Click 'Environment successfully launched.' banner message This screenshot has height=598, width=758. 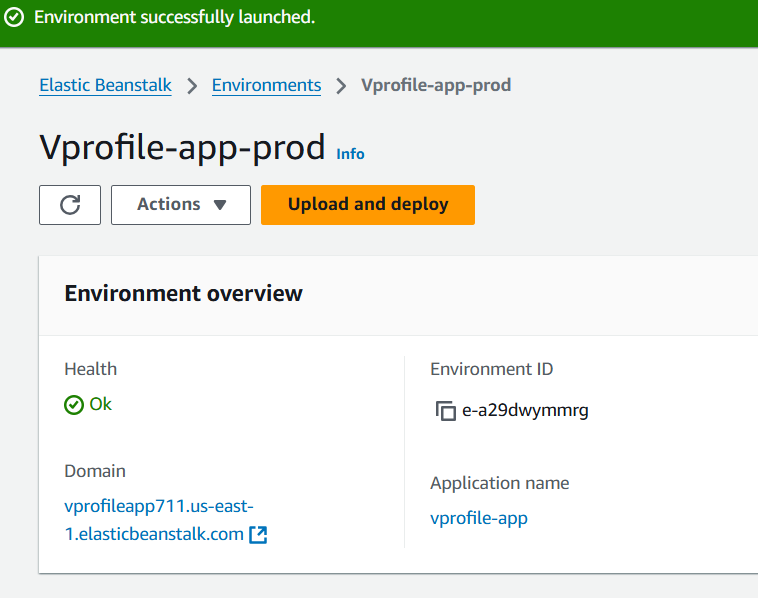175,17
